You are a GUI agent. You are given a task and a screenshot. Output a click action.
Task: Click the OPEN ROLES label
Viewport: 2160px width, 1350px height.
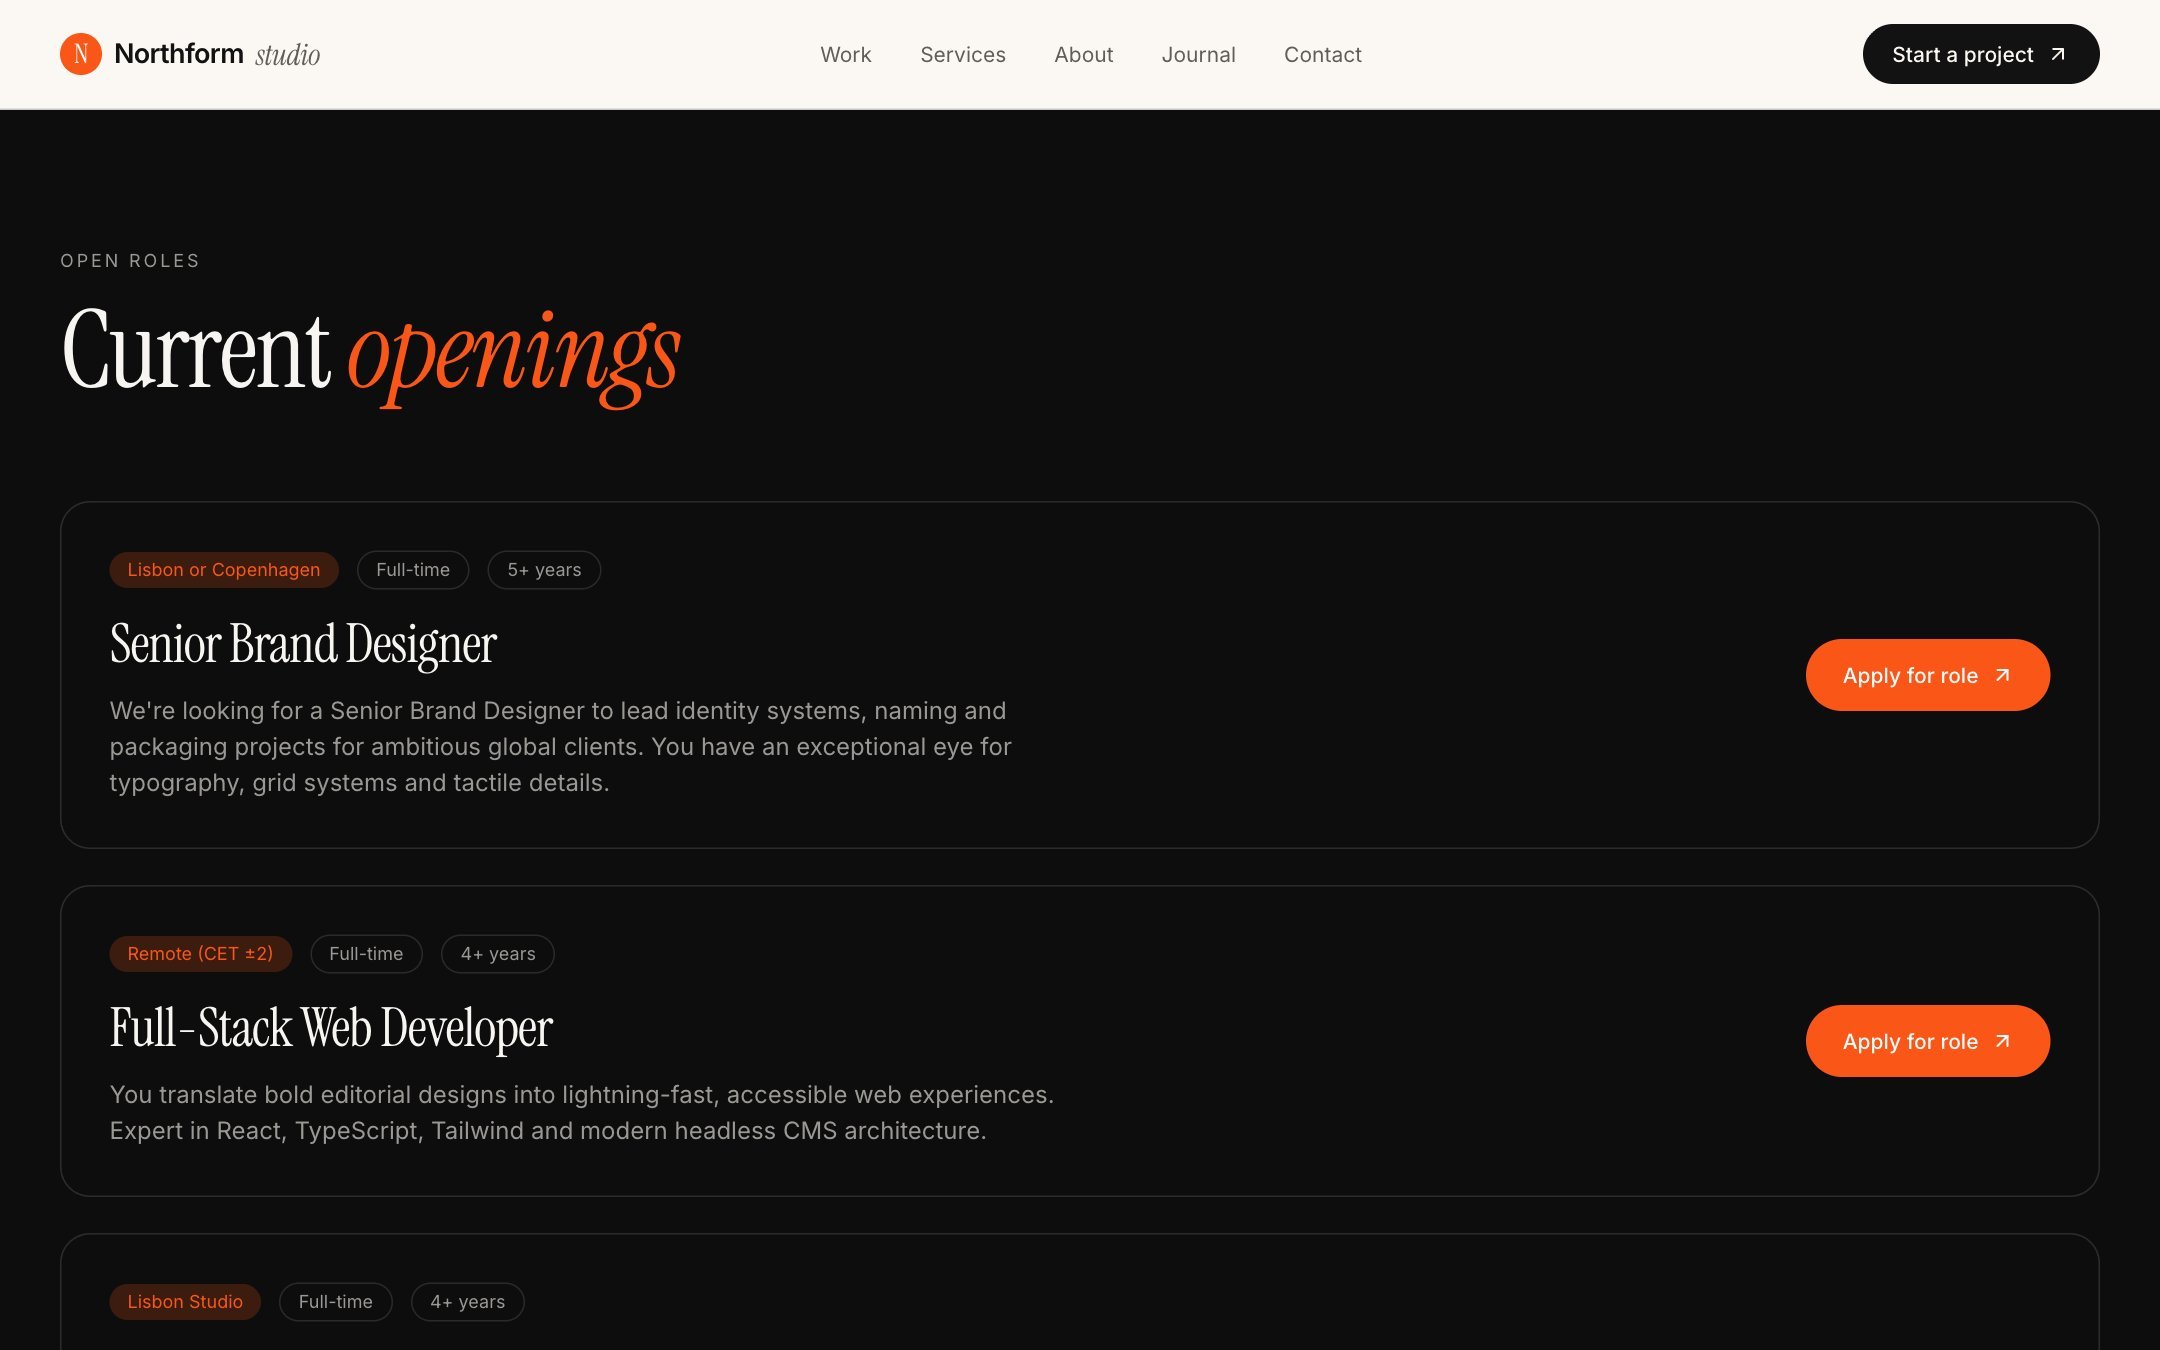click(130, 261)
